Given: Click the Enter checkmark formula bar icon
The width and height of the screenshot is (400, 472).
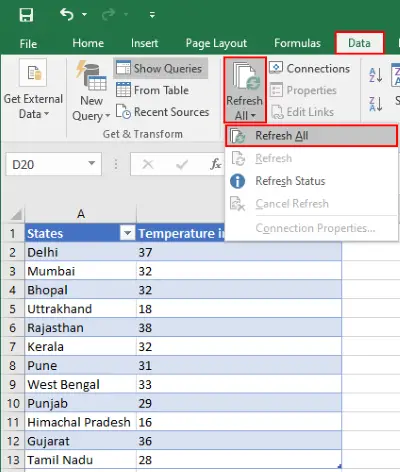Looking at the screenshot, I should point(182,164).
